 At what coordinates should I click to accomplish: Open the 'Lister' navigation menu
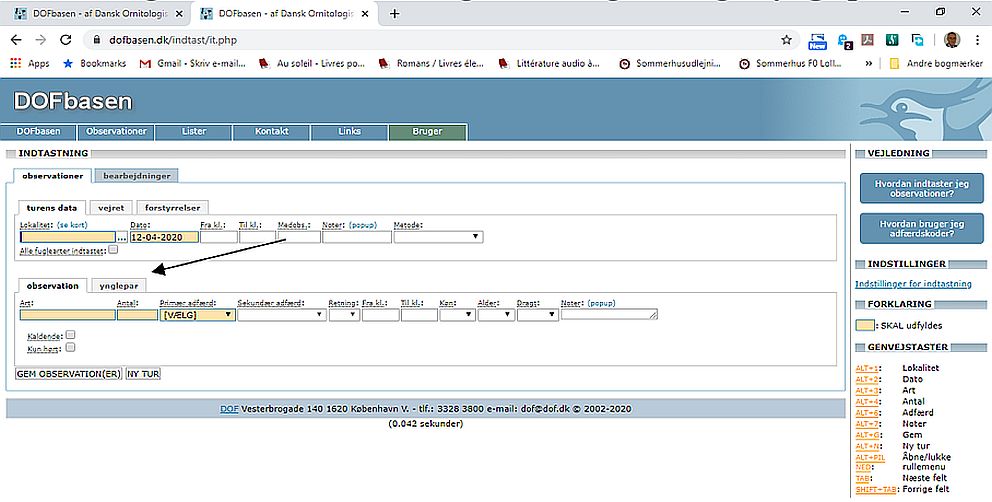pyautogui.click(x=194, y=132)
